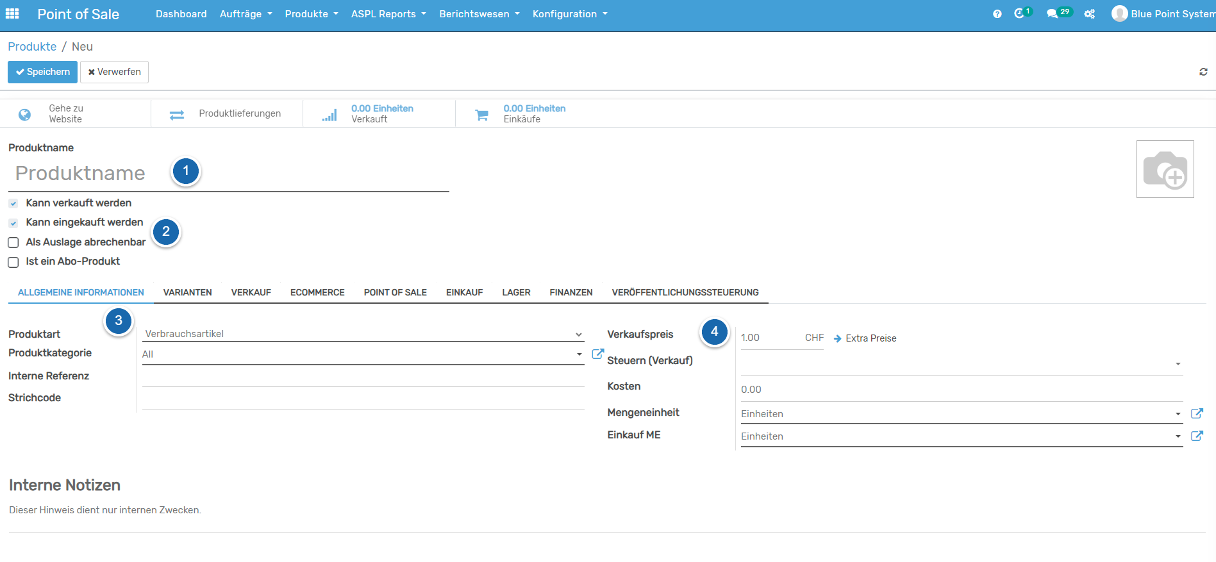
Task: Switch to the Einkauf tab
Action: (465, 292)
